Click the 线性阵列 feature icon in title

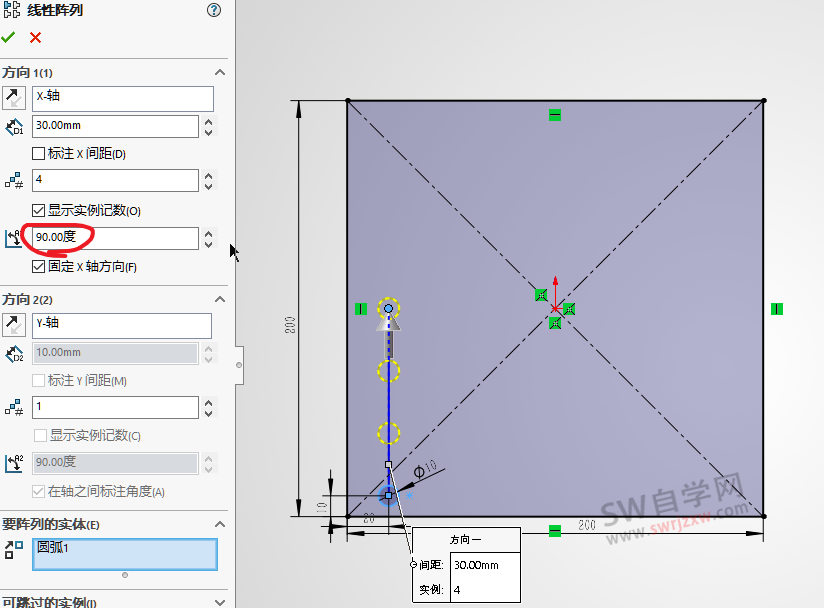10,10
